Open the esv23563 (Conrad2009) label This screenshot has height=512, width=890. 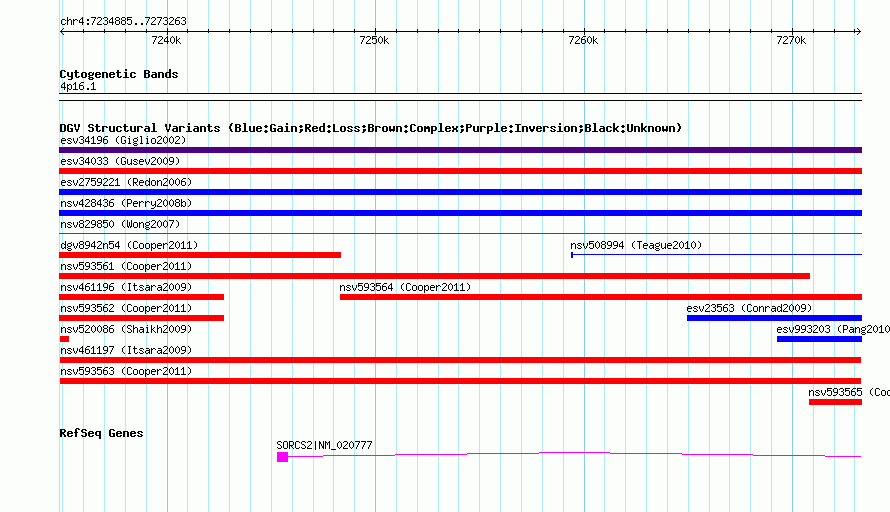tap(749, 308)
